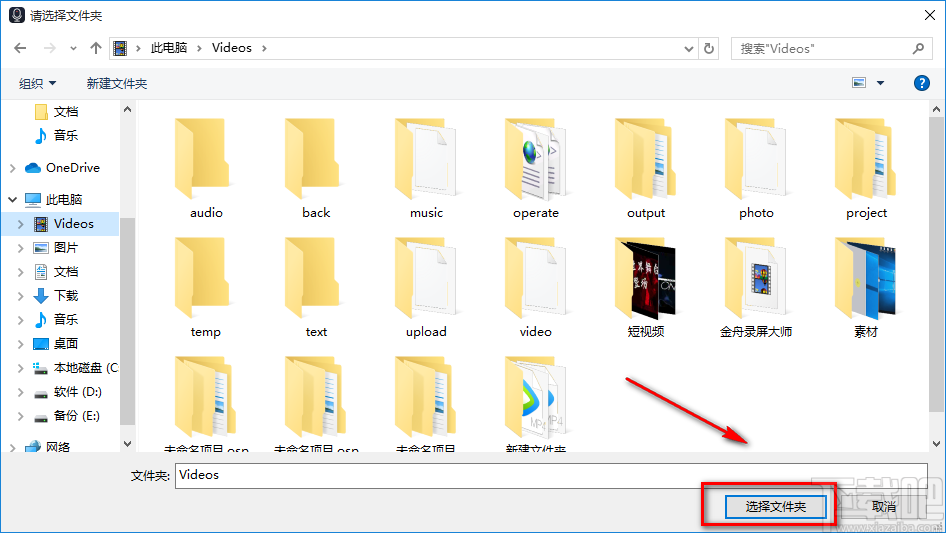Open the 组织 menu
The height and width of the screenshot is (533, 946).
[x=37, y=83]
